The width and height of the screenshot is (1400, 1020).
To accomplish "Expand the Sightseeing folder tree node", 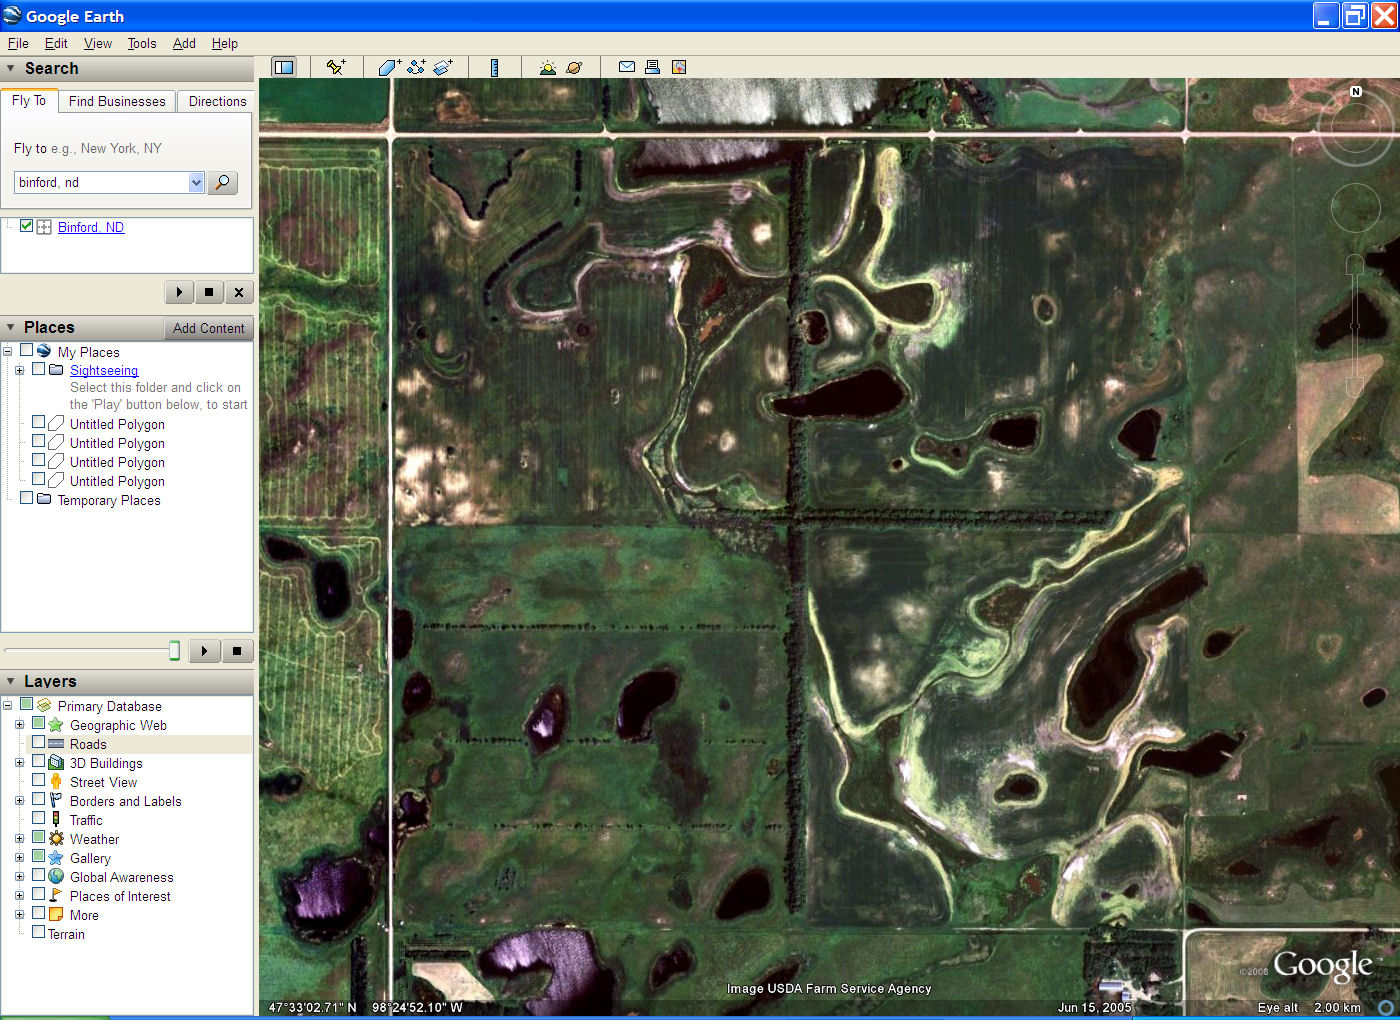I will click(19, 370).
